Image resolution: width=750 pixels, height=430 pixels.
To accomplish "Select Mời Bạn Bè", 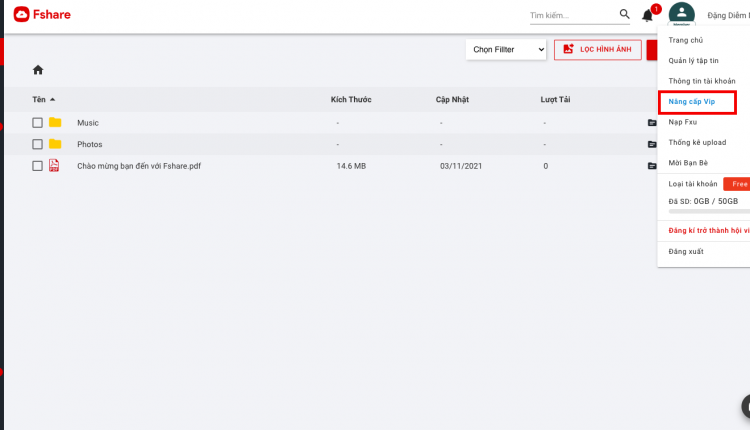I will point(688,163).
